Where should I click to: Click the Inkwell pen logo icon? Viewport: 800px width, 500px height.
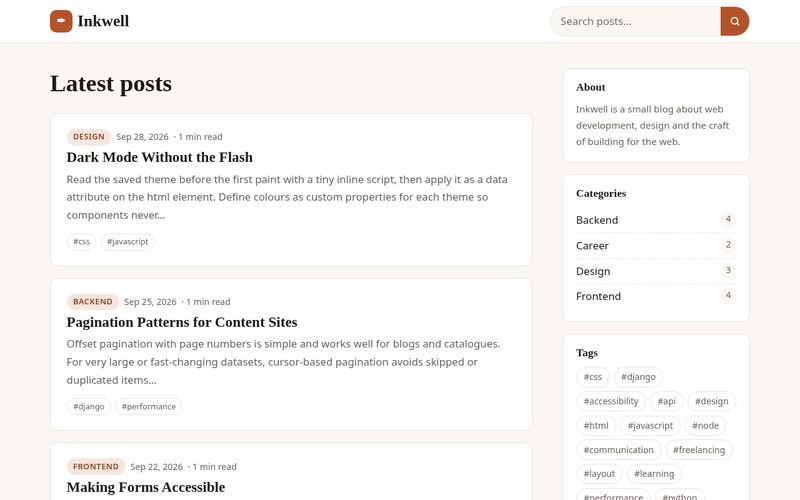(x=61, y=21)
